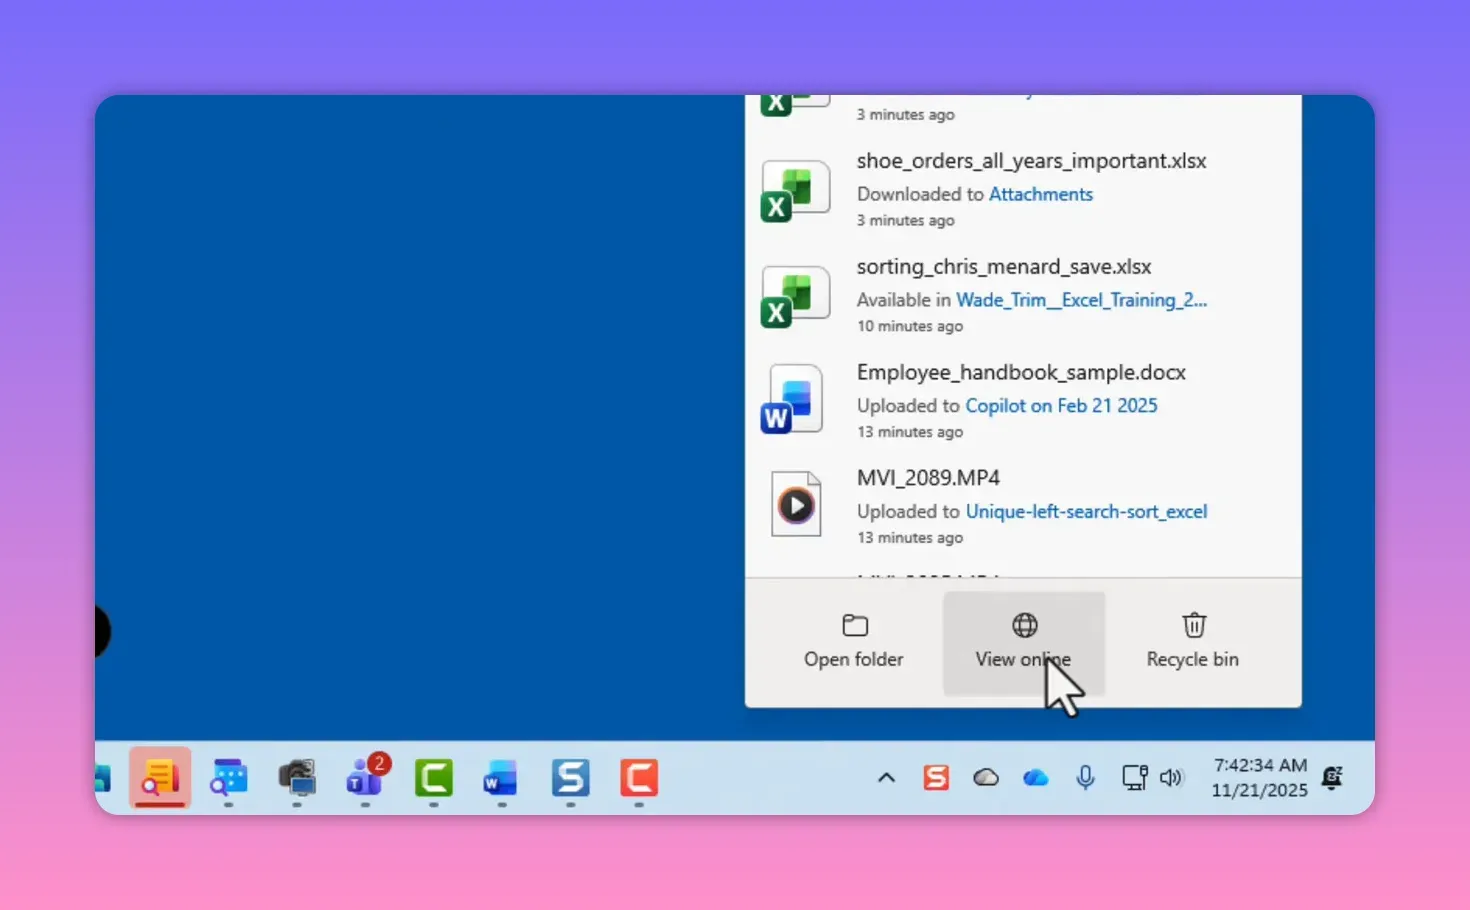1470x910 pixels.
Task: Open the Copilot on Feb 21 2025 link
Action: click(1061, 405)
